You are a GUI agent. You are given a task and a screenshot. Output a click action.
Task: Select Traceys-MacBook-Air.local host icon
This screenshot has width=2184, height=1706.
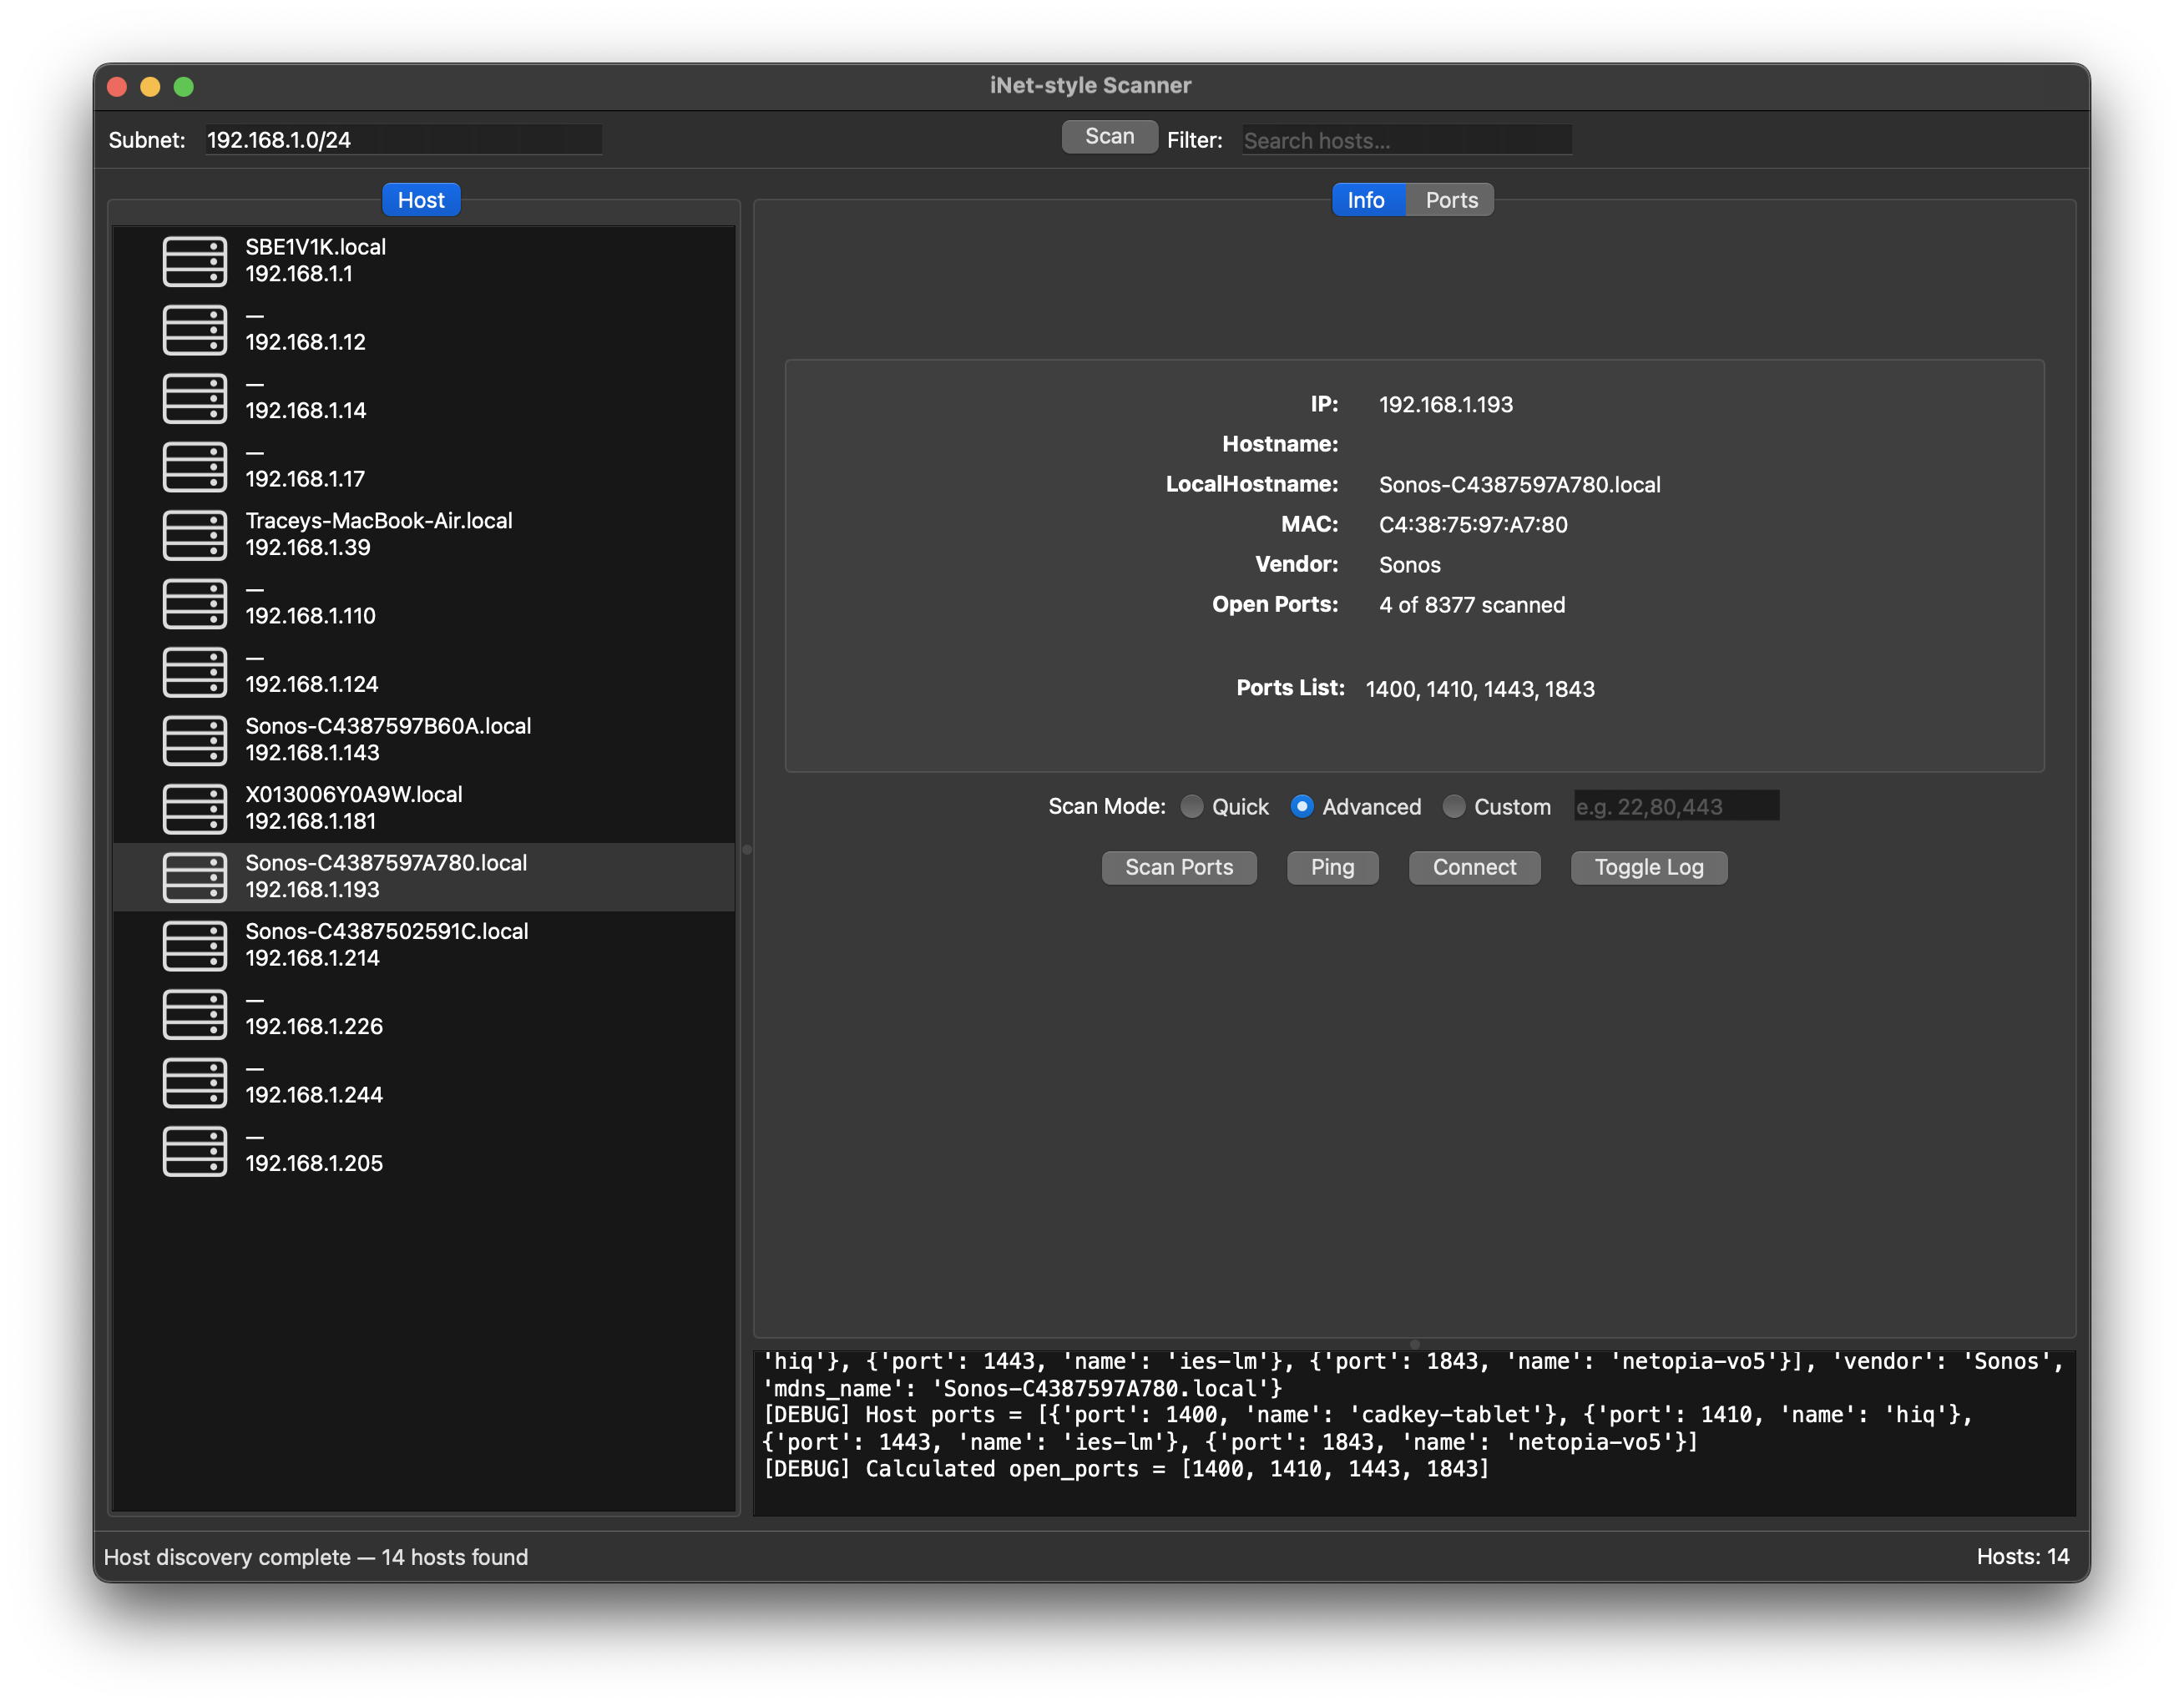click(195, 535)
